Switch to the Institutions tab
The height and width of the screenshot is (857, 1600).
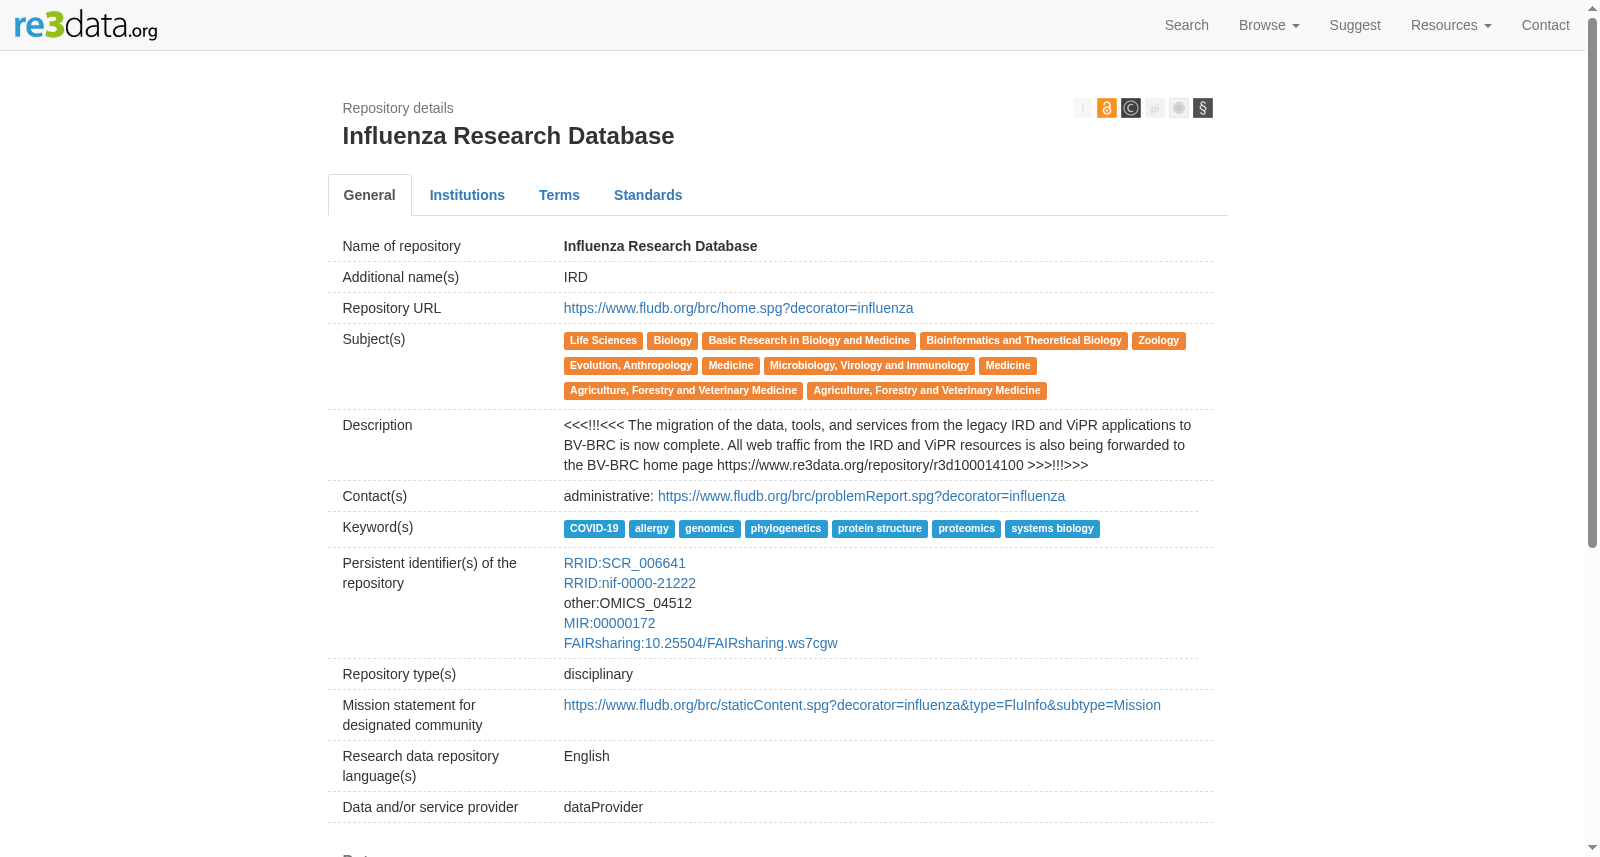pyautogui.click(x=467, y=195)
